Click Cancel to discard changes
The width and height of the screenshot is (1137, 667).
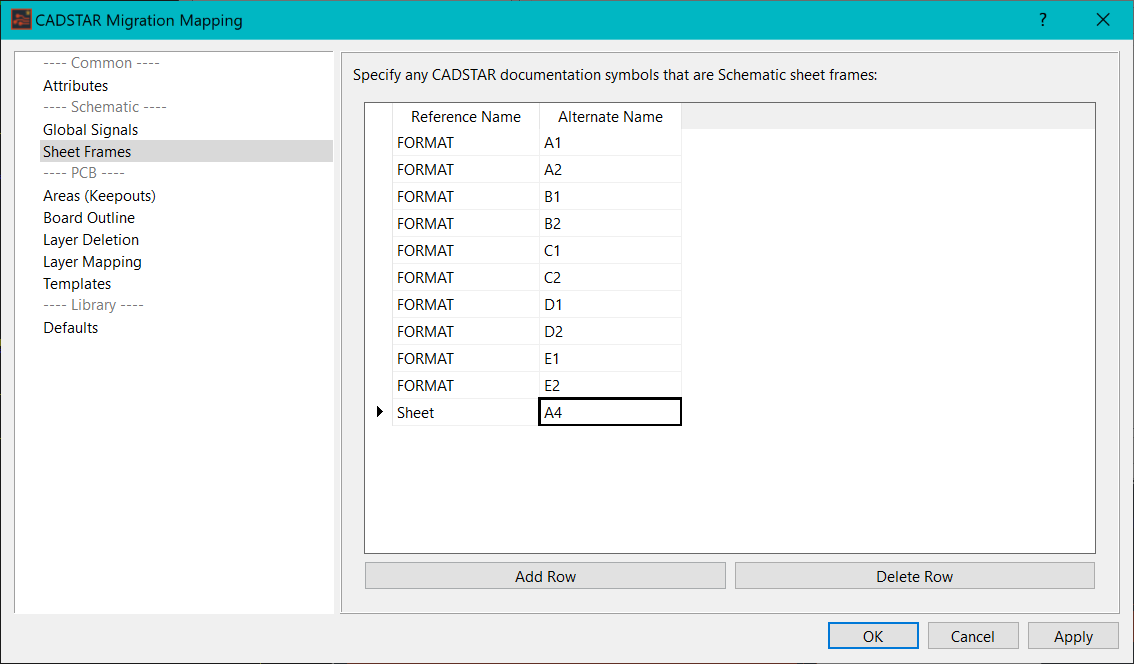[972, 637]
